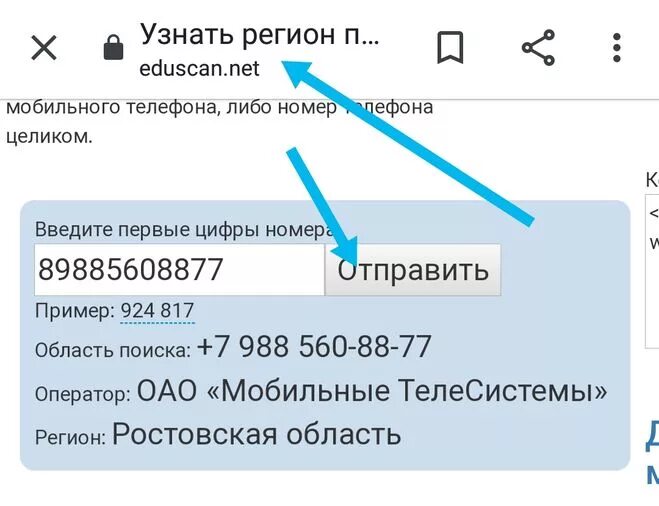Click the operator name ОАО «Мобильные ТелеСистемы»
Image resolution: width=659 pixels, height=506 pixels.
372,390
